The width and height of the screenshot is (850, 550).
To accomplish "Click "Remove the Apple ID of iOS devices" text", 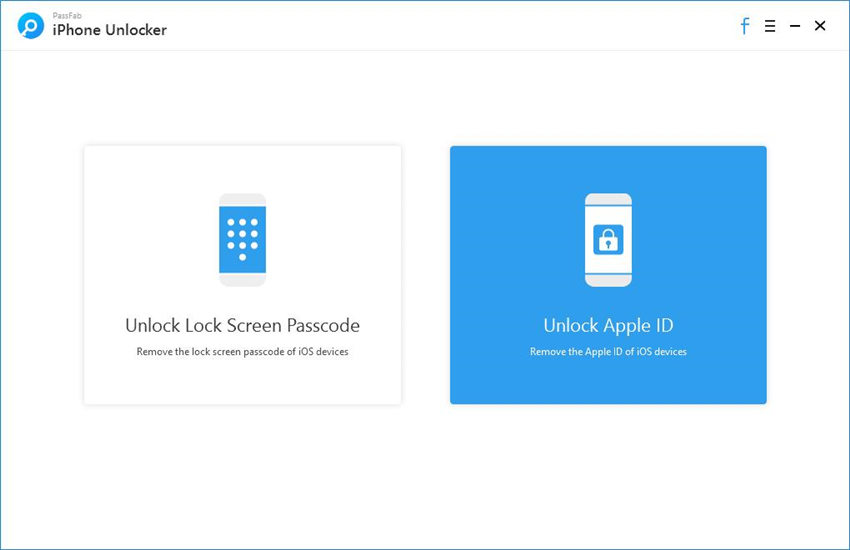I will [608, 352].
